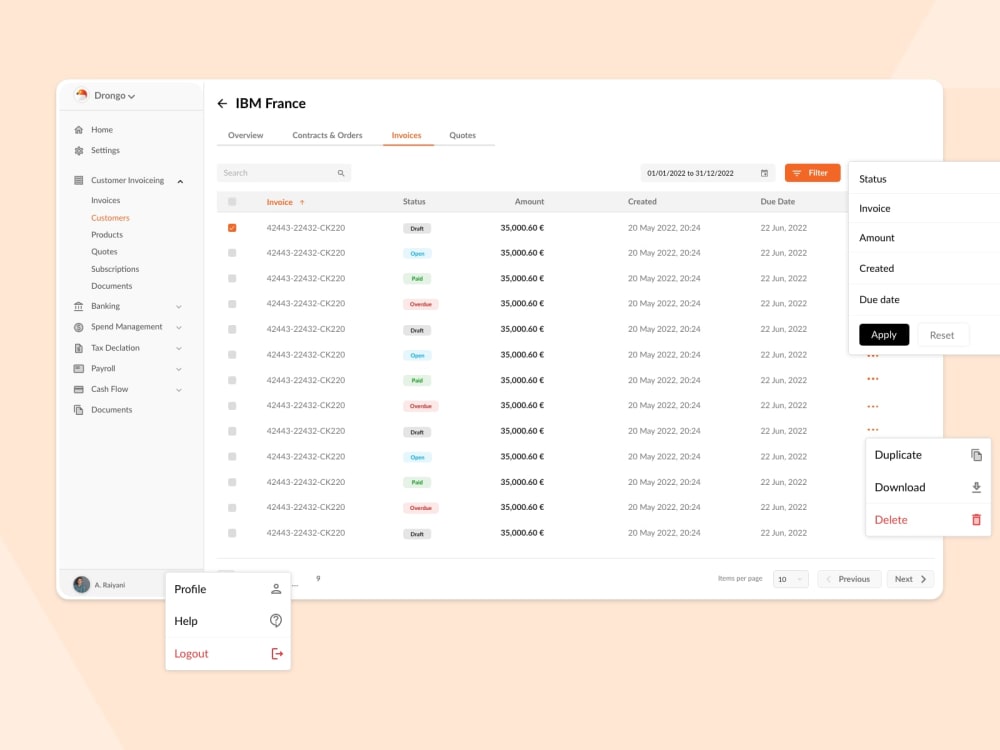Open the date range 01/01/2022 to 31/12/2022 picker
This screenshot has height=750, width=1000.
[709, 173]
